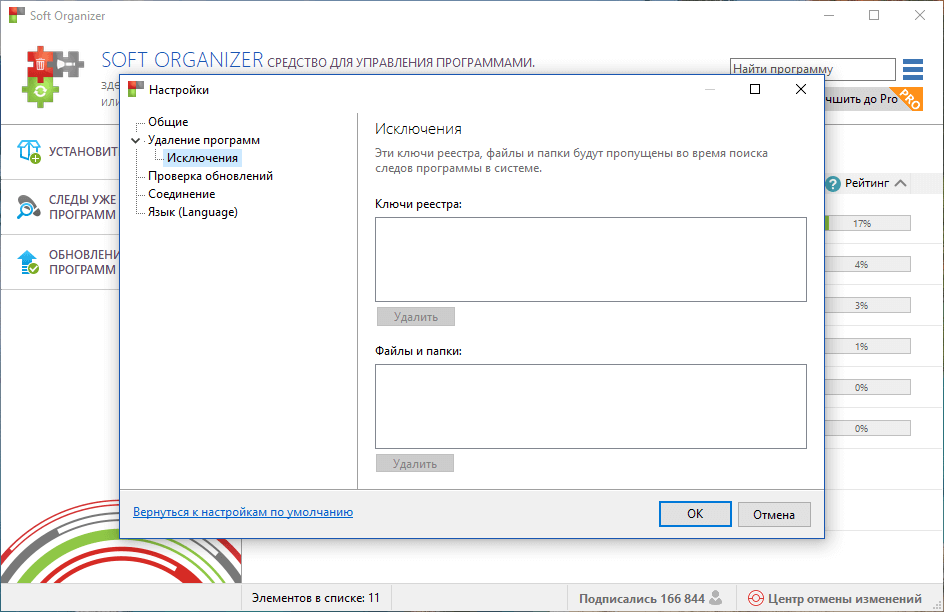Sort by Рейтинг column arrow
The image size is (944, 612).
pos(900,183)
